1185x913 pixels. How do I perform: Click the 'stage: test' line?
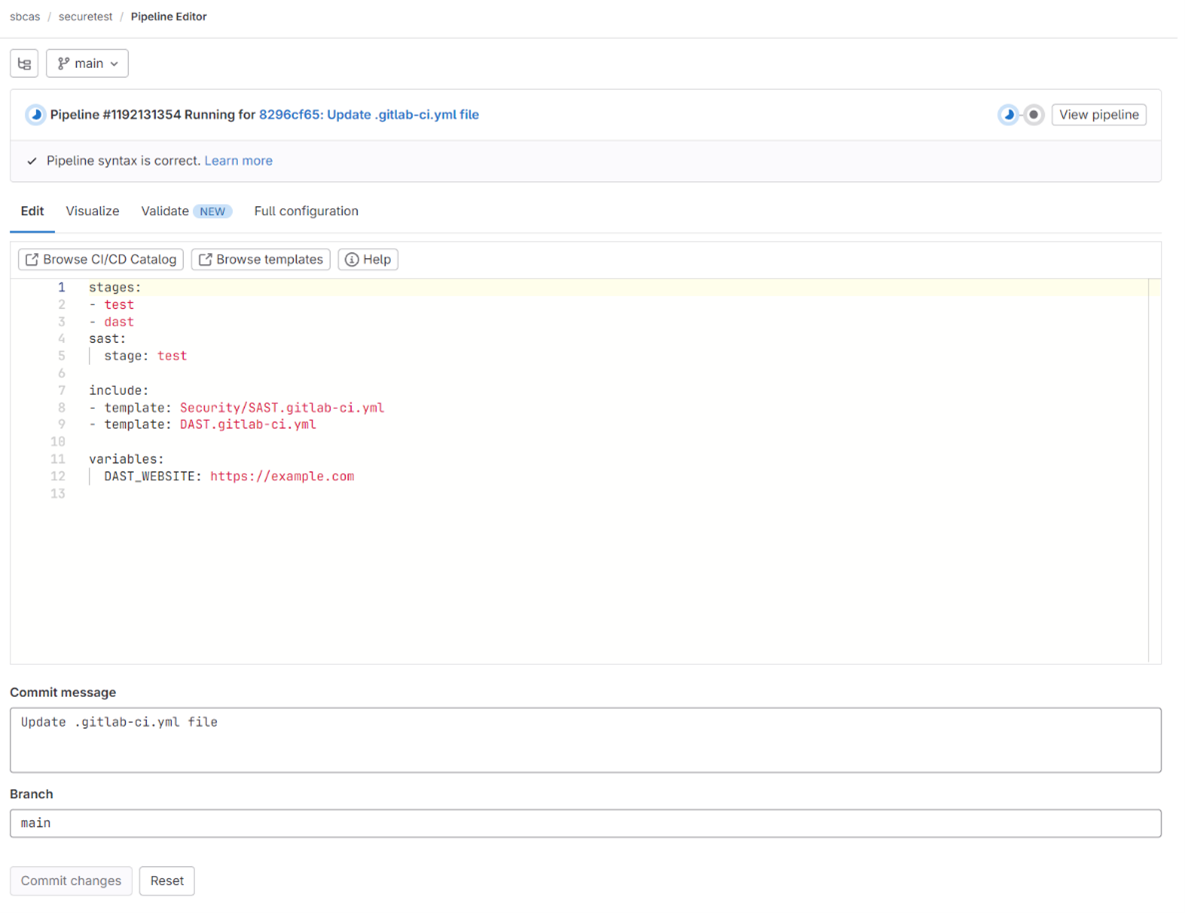[145, 356]
